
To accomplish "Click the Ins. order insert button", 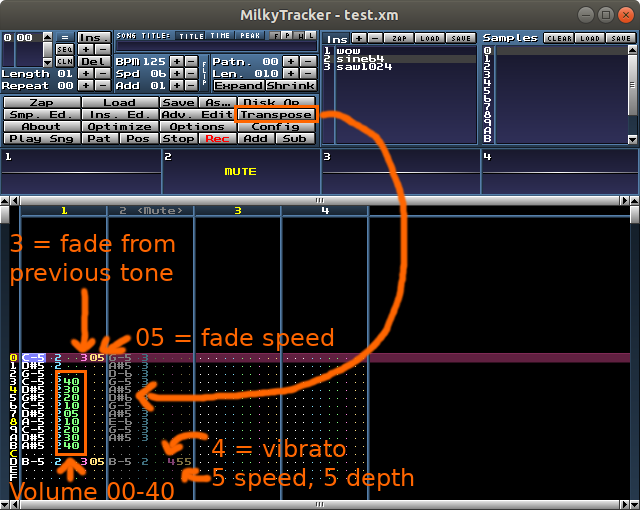I will [94, 38].
